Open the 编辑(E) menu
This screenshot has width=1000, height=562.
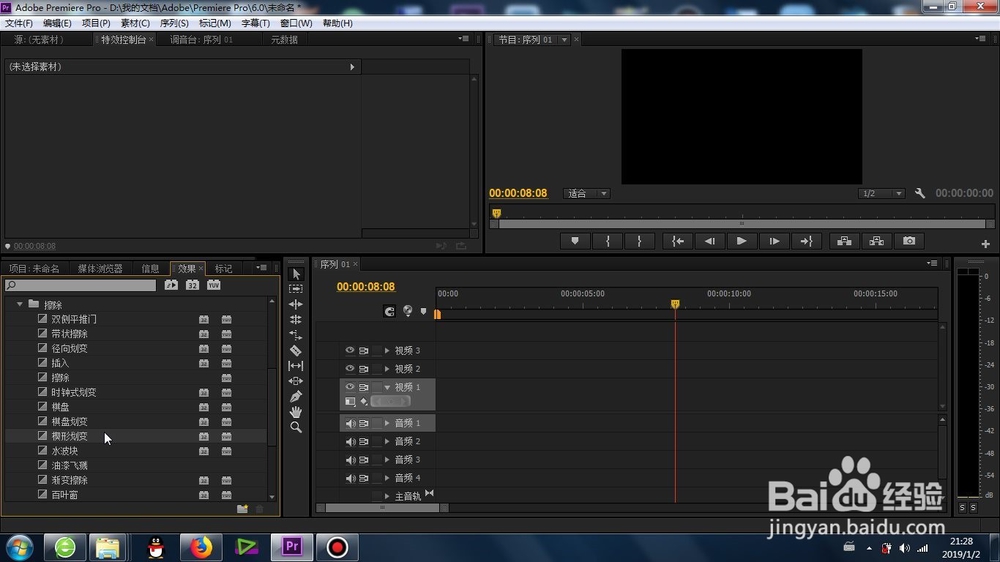(57, 23)
